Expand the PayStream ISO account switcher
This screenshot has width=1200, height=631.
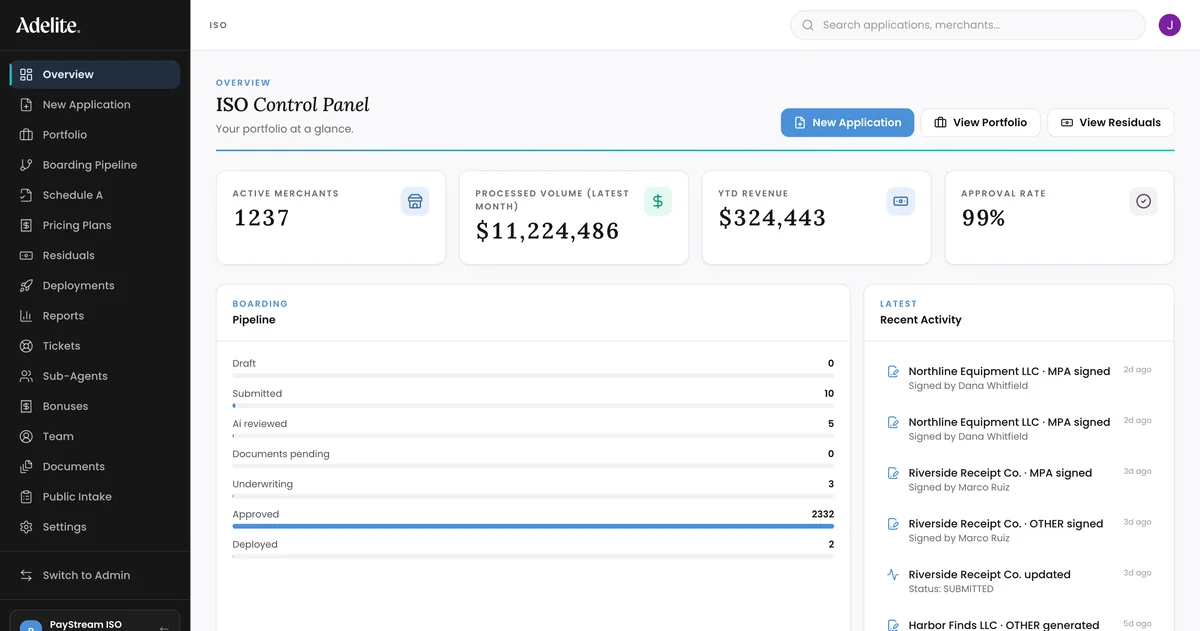[x=95, y=621]
